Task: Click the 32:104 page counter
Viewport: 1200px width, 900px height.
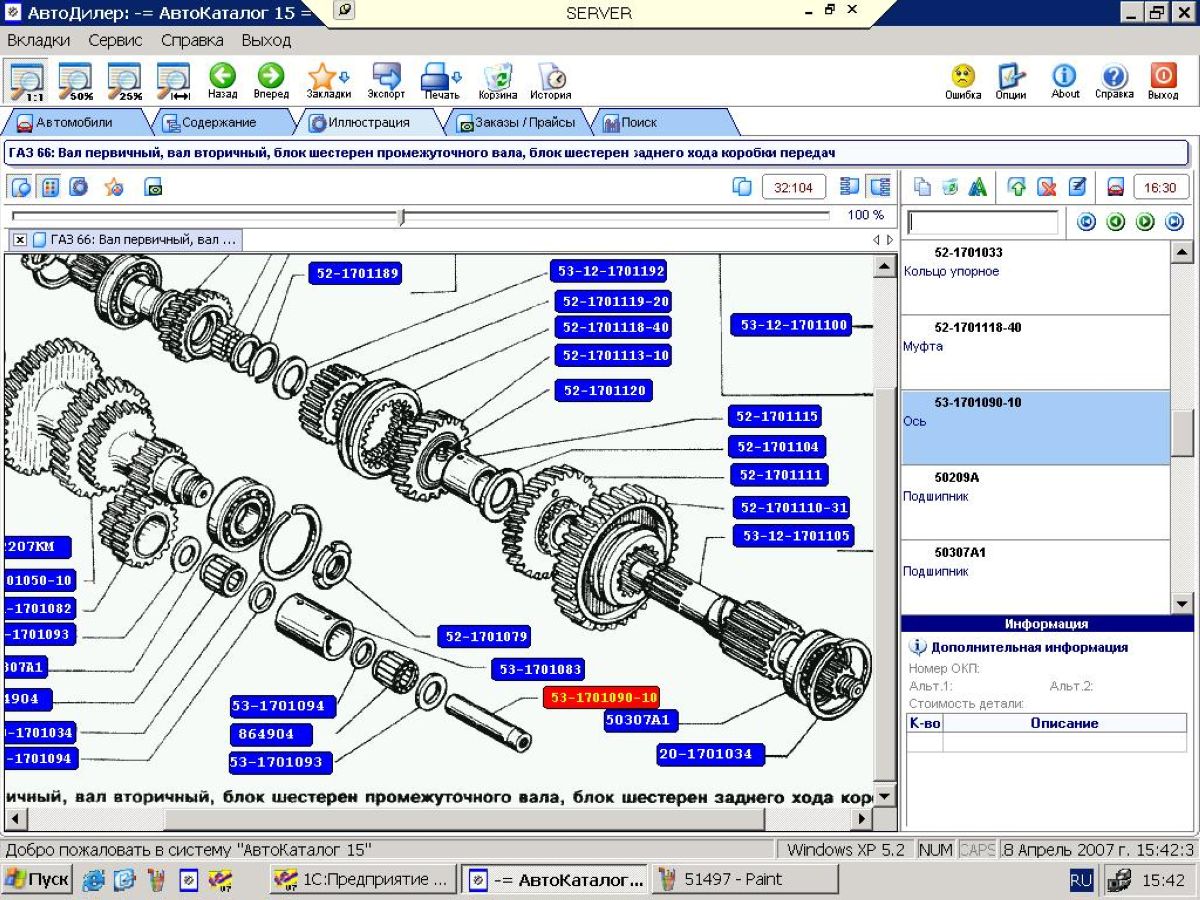Action: click(794, 187)
